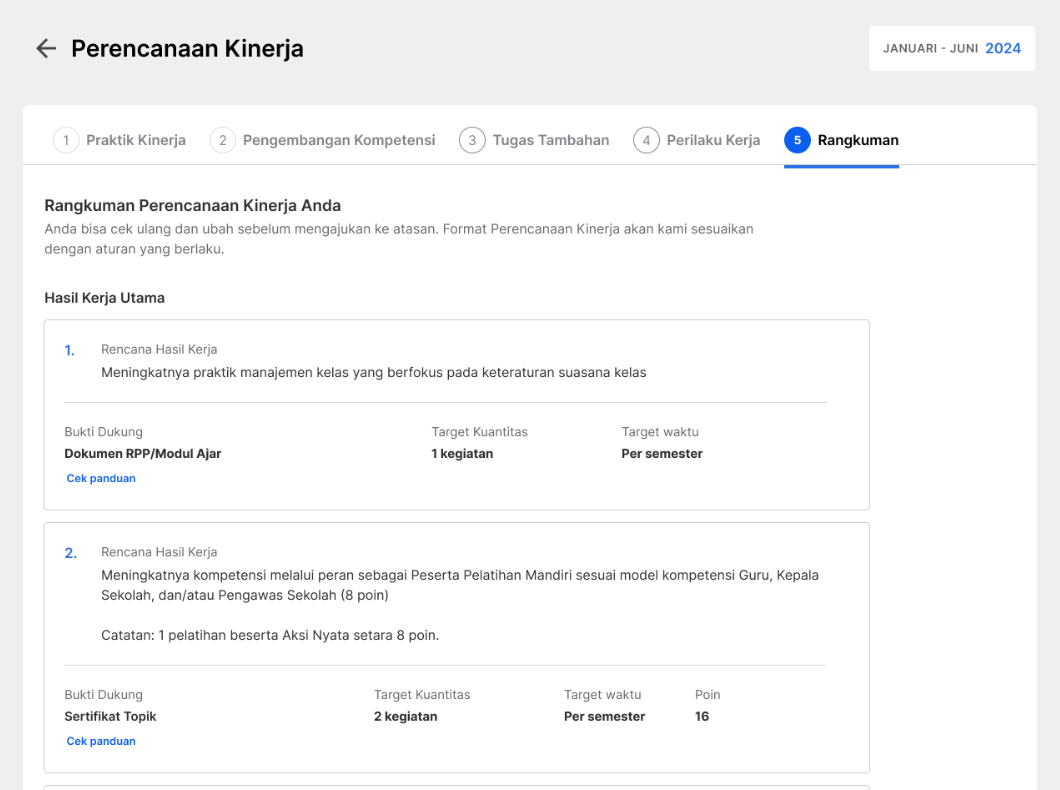The height and width of the screenshot is (790, 1060).
Task: Click the Catatan about Aksi Nyata note
Action: pos(270,635)
